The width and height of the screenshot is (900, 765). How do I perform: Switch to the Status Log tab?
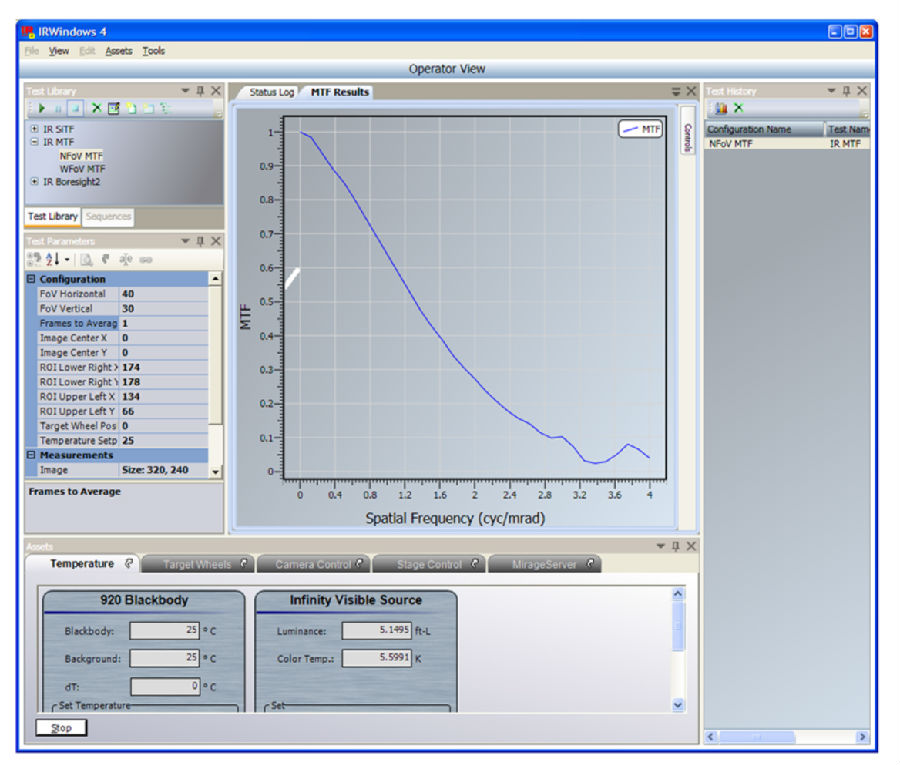(x=271, y=92)
